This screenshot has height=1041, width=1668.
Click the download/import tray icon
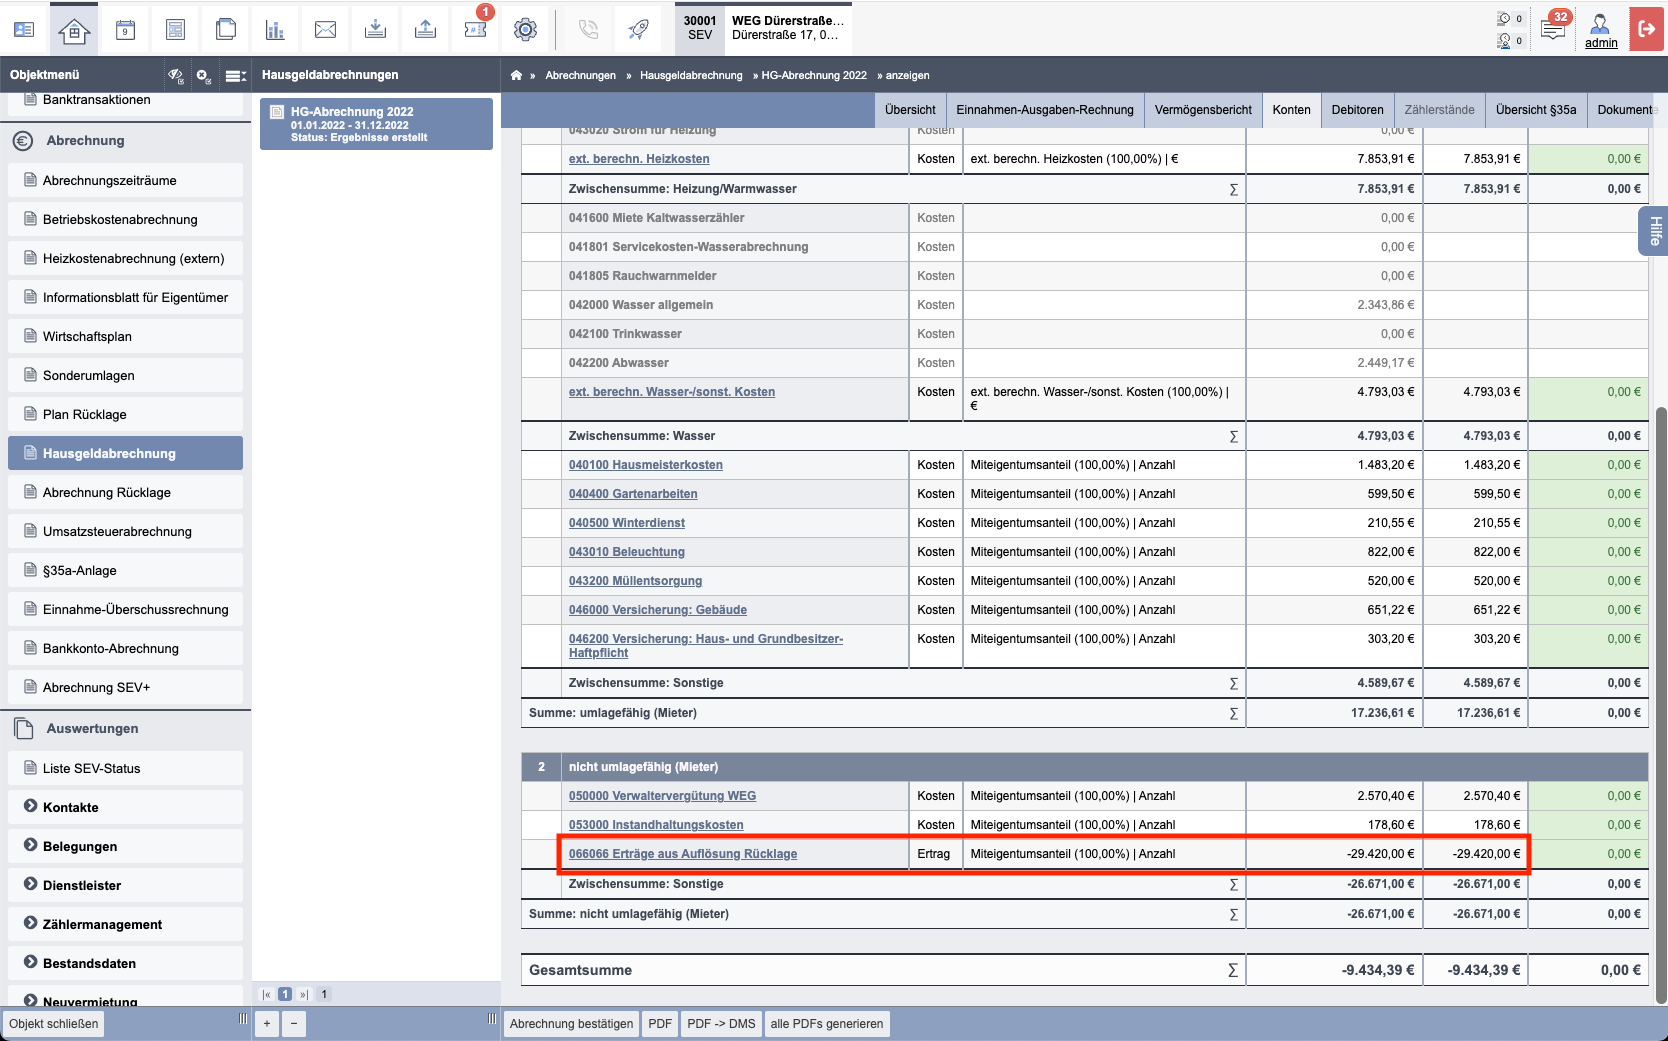(x=375, y=30)
